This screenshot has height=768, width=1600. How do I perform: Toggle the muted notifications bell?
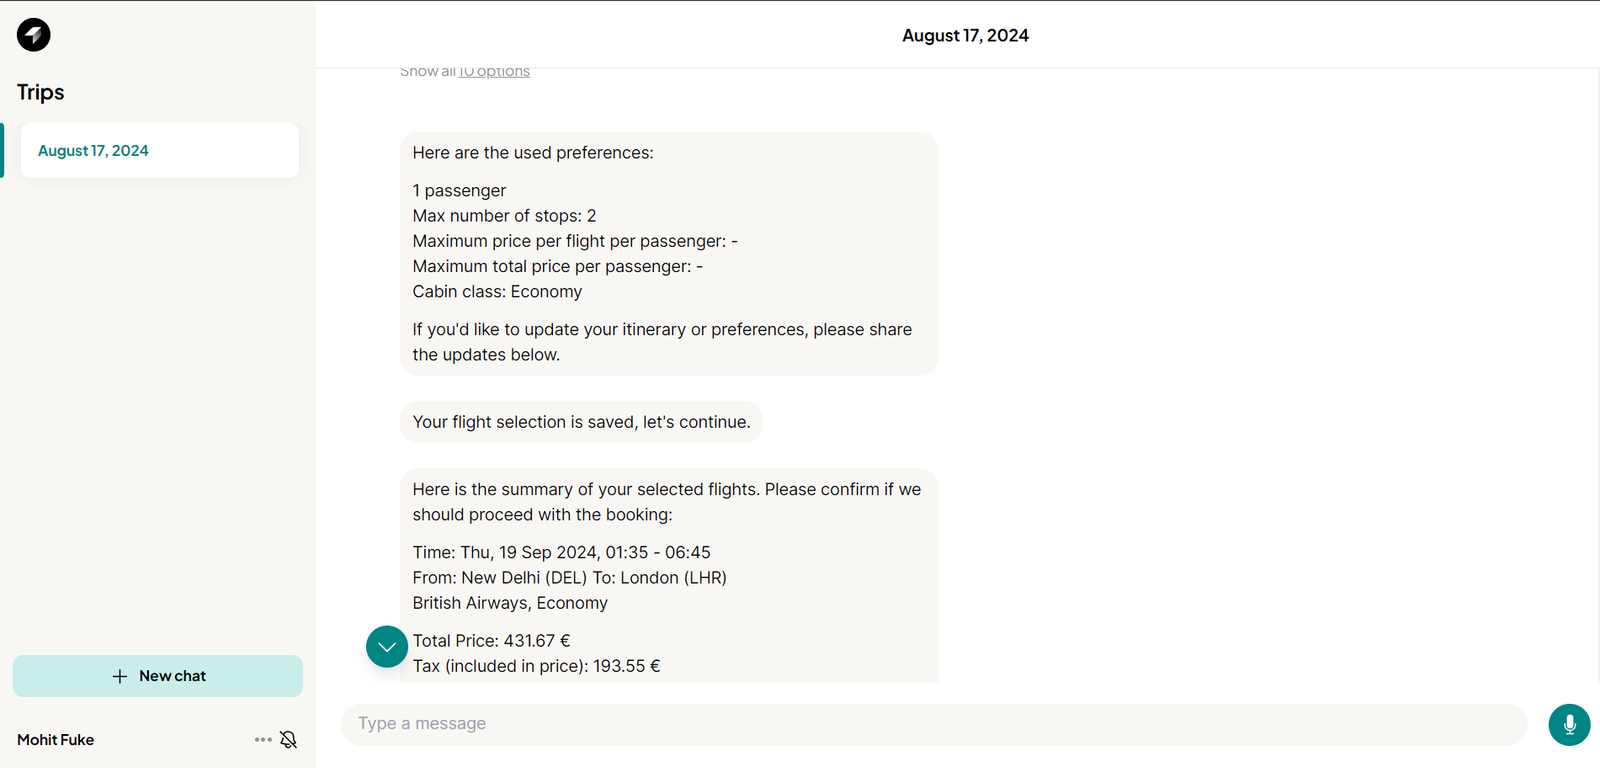pos(288,740)
